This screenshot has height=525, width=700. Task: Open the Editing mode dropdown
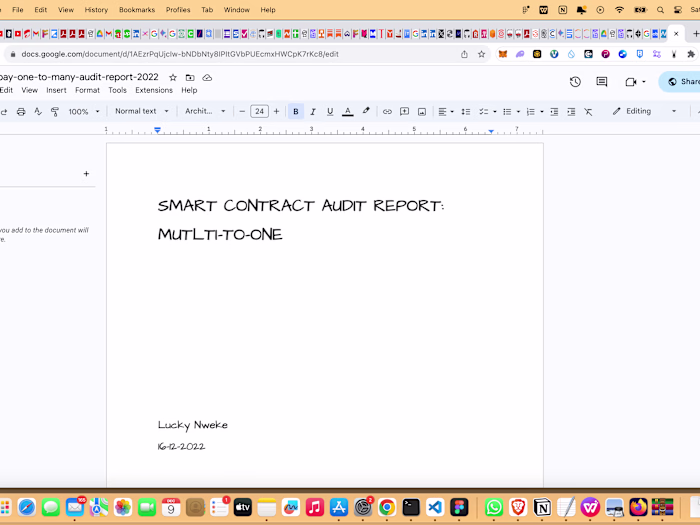(644, 111)
